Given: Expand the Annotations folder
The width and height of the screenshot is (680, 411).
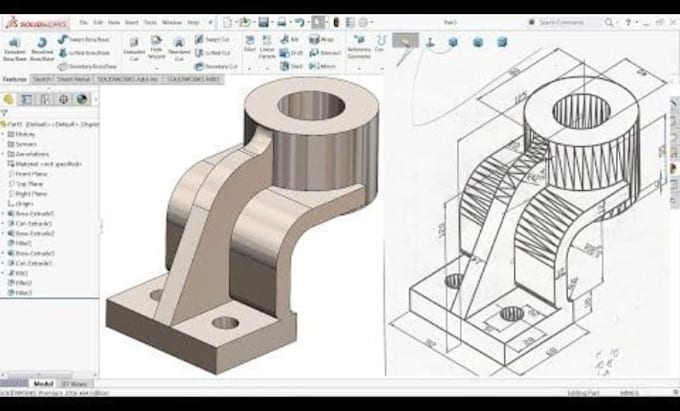Looking at the screenshot, I should (x=3, y=154).
